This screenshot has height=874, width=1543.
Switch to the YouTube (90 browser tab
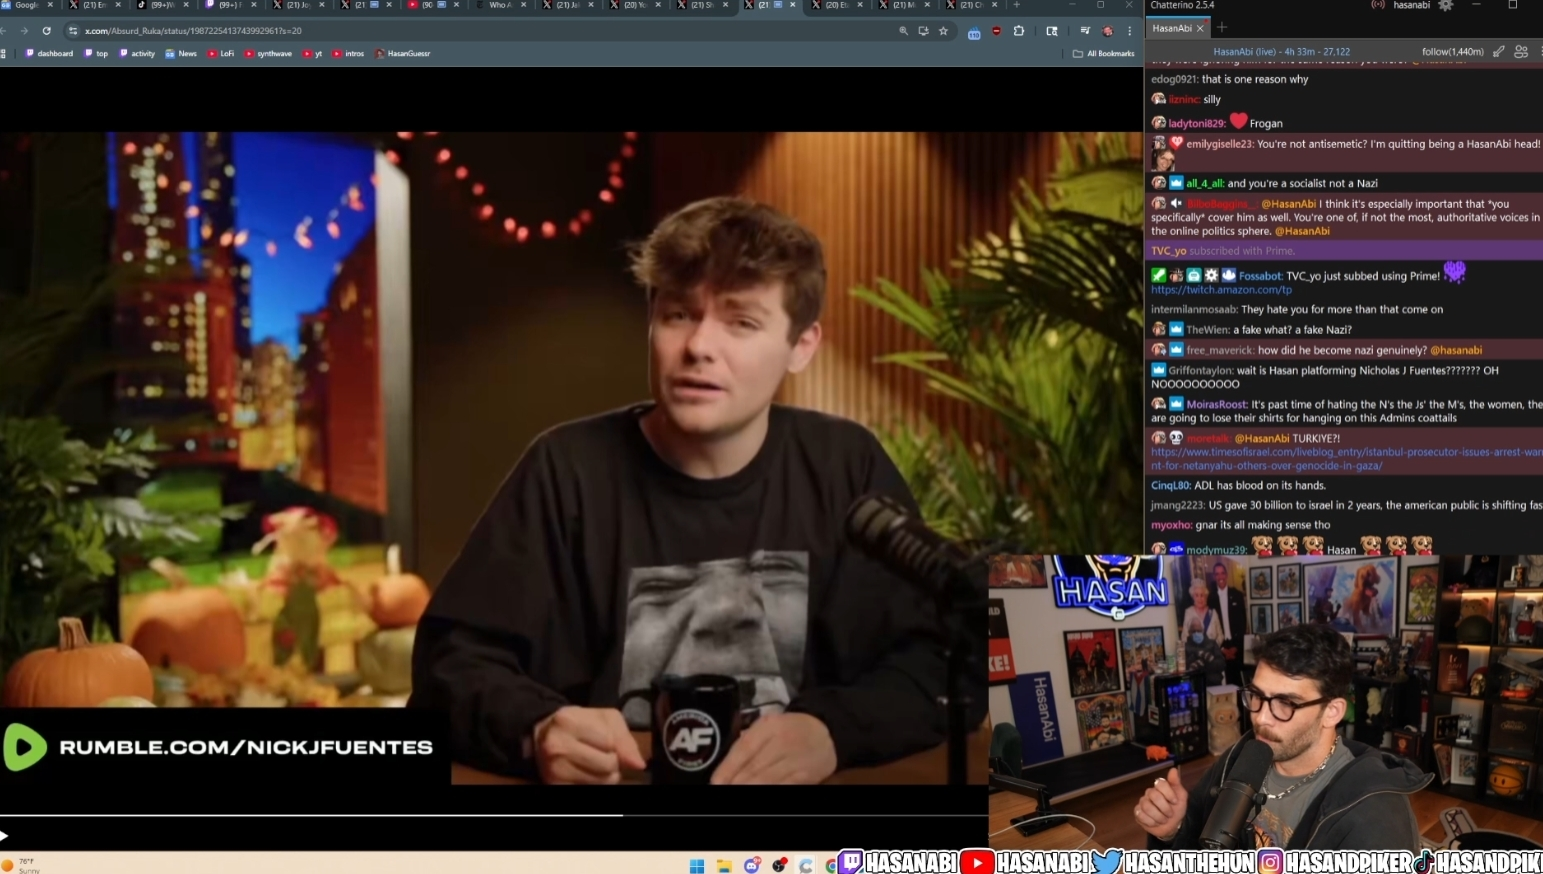coord(433,5)
